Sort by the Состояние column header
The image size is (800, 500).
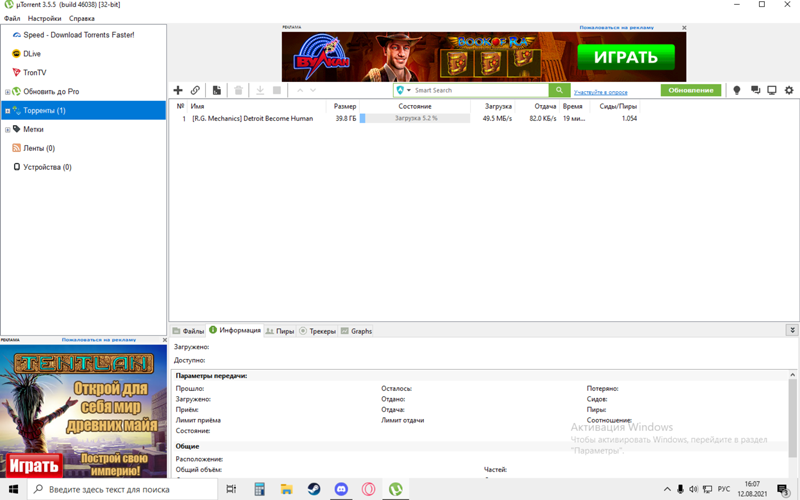(x=415, y=106)
